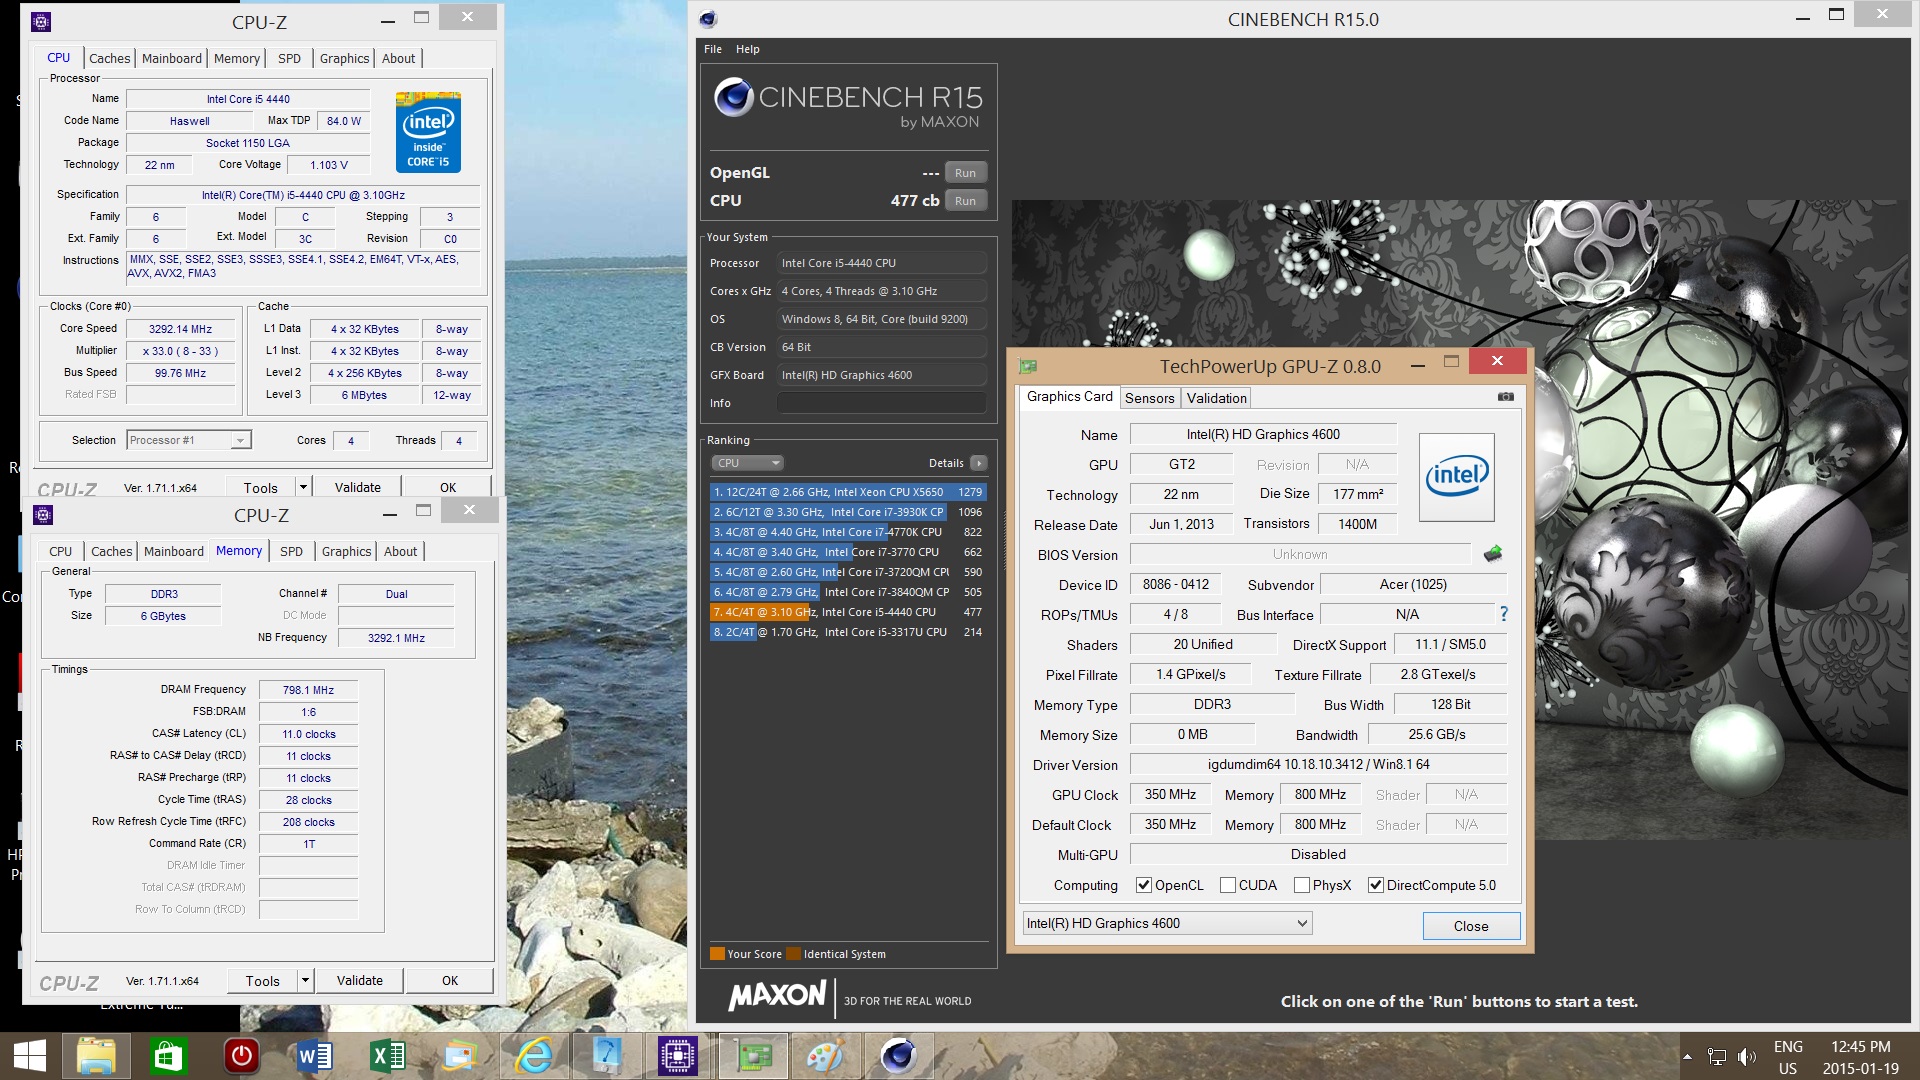
Task: Open Tools dropdown arrow in lower CPU-Z
Action: tap(305, 981)
